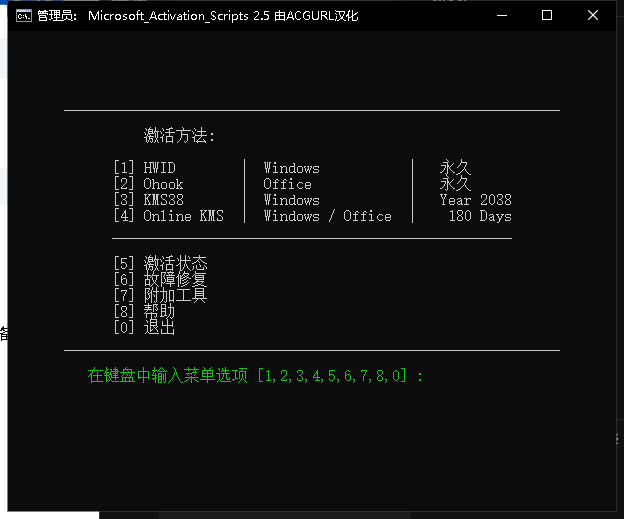Click the 180 Days text

[x=479, y=216]
